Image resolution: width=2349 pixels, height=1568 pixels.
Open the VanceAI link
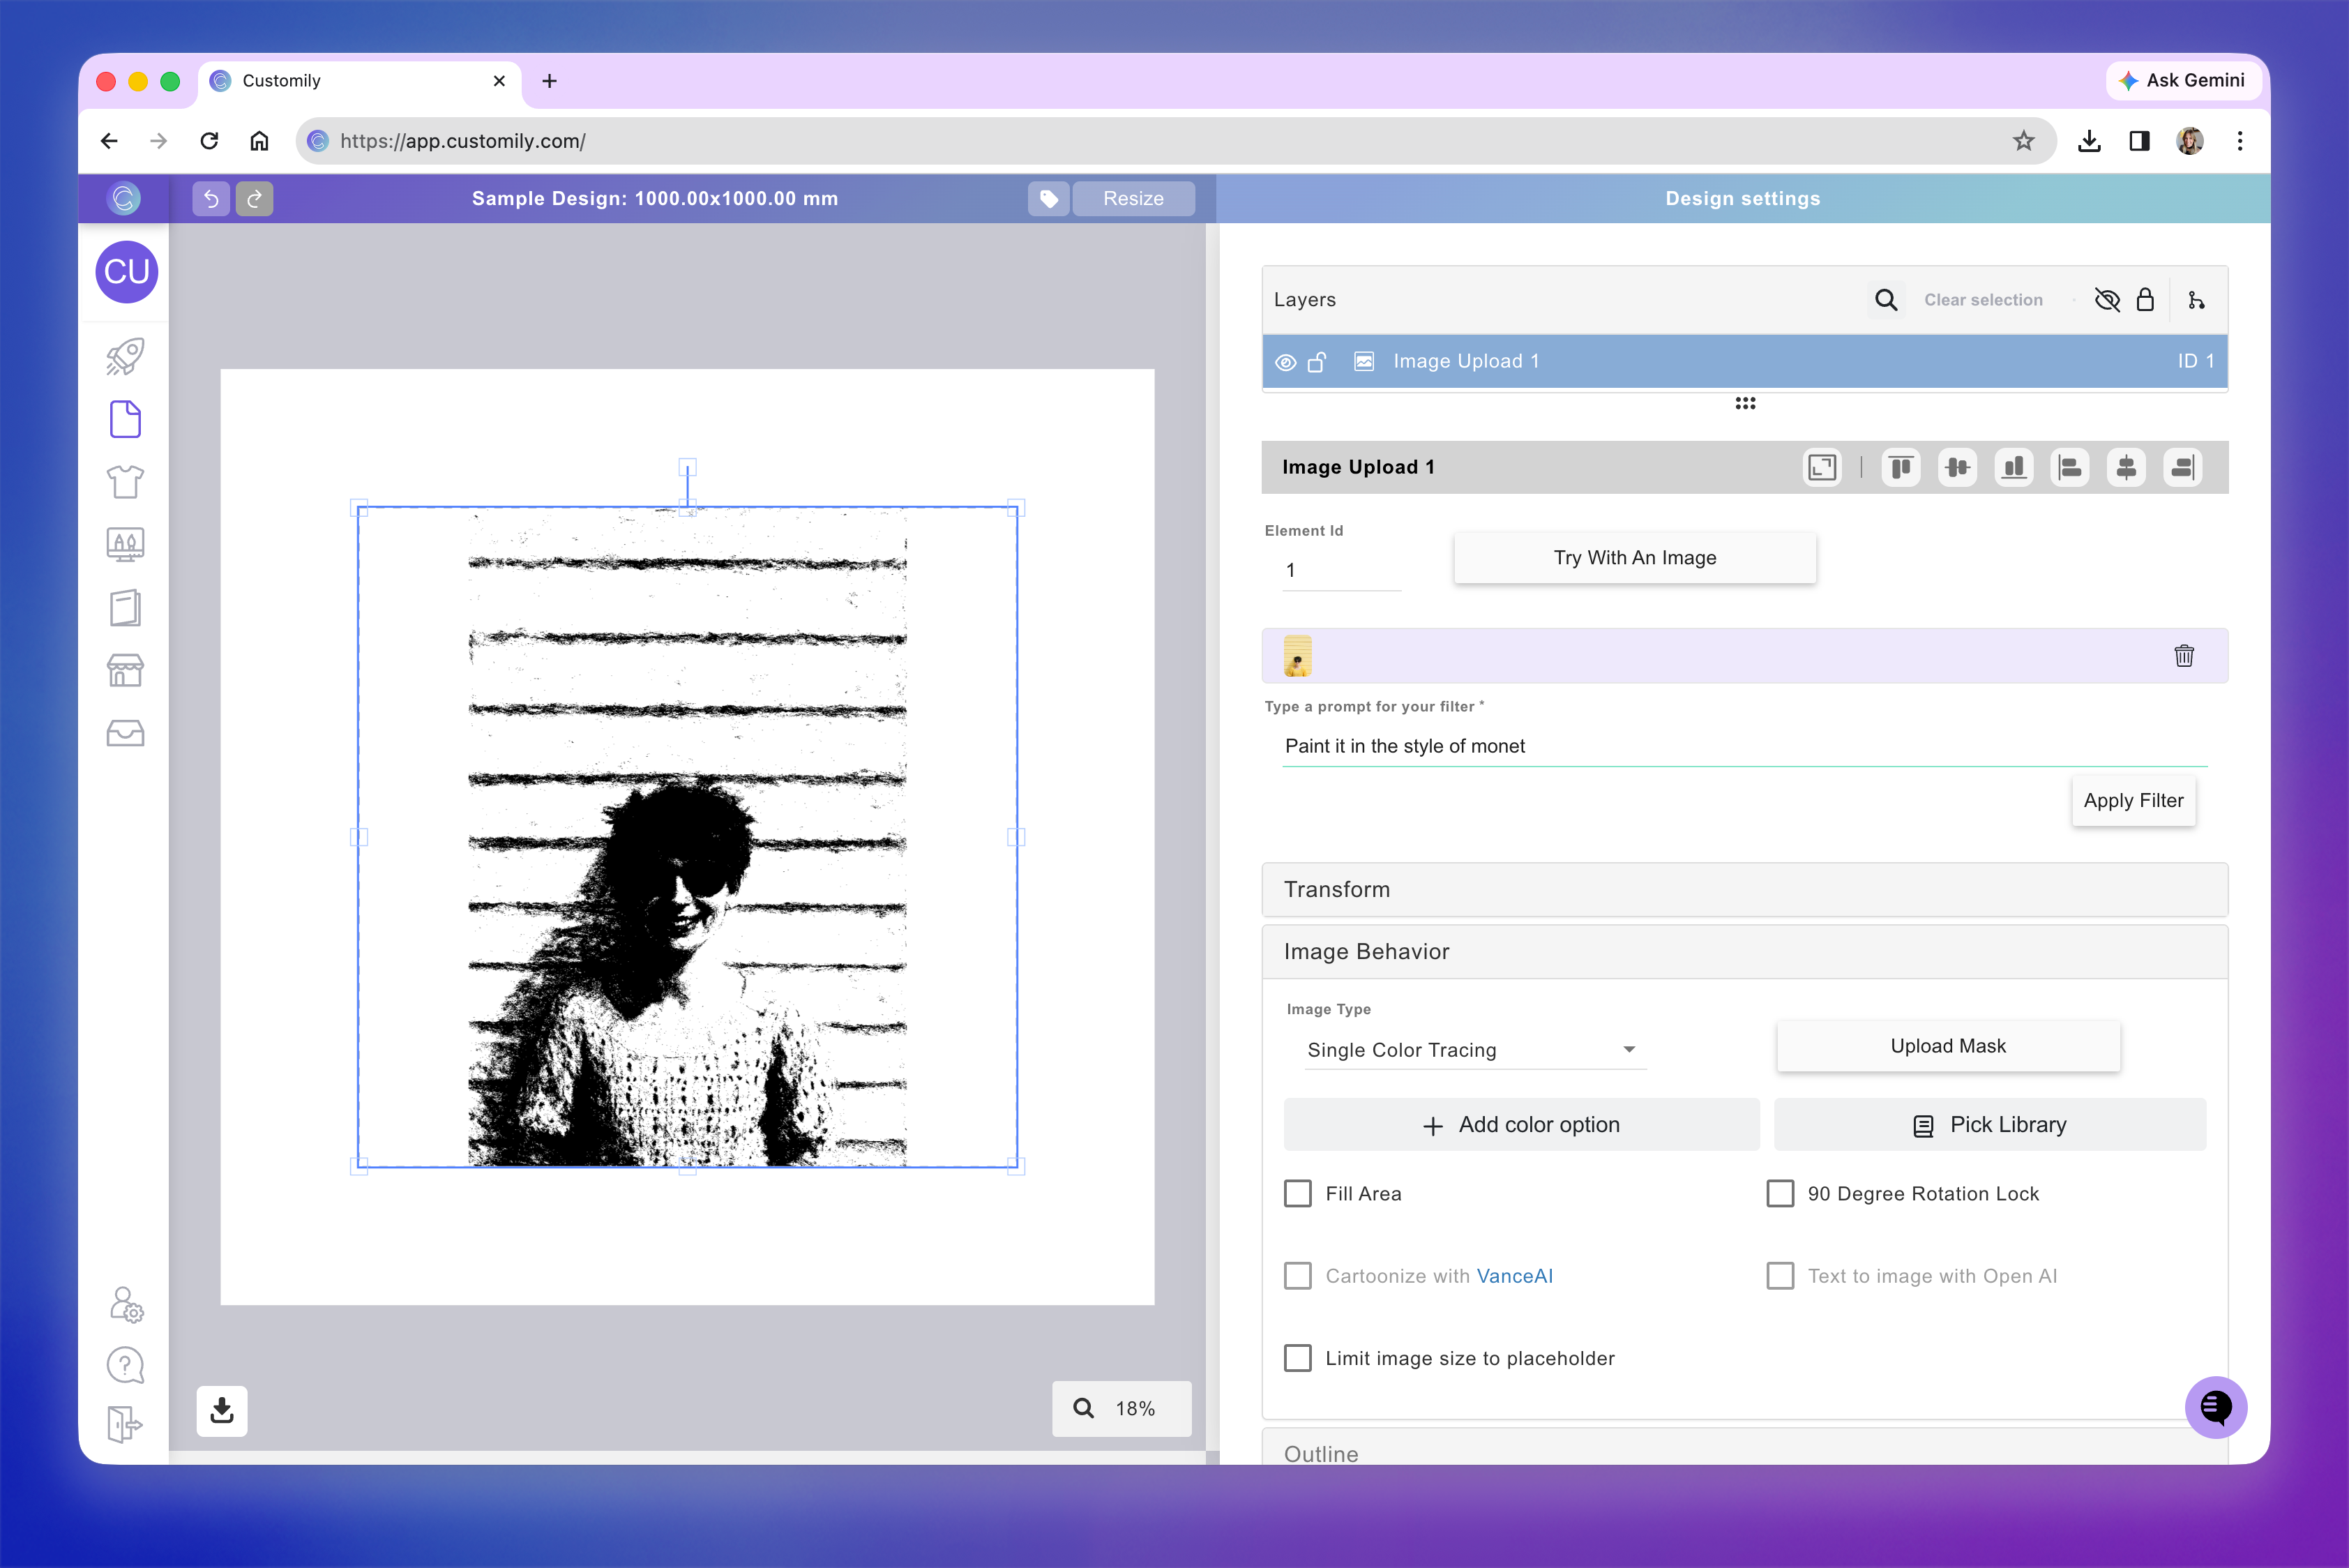pos(1515,1276)
